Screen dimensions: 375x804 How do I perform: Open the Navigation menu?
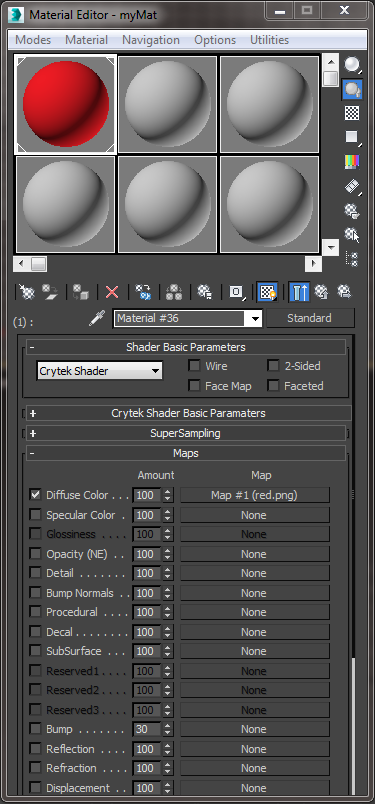[151, 40]
